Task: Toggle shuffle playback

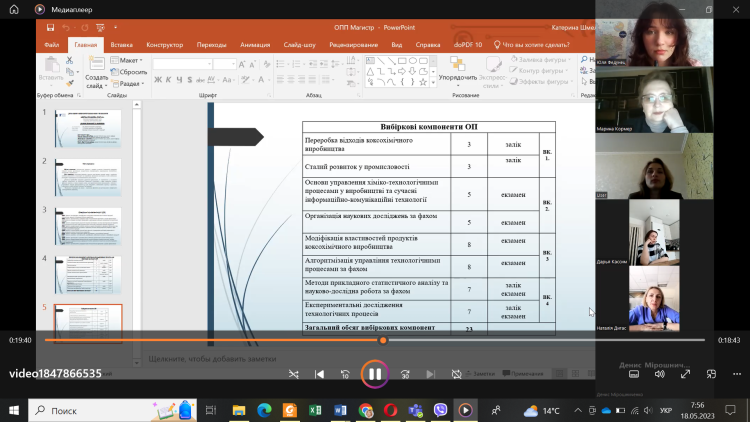Action: [293, 374]
